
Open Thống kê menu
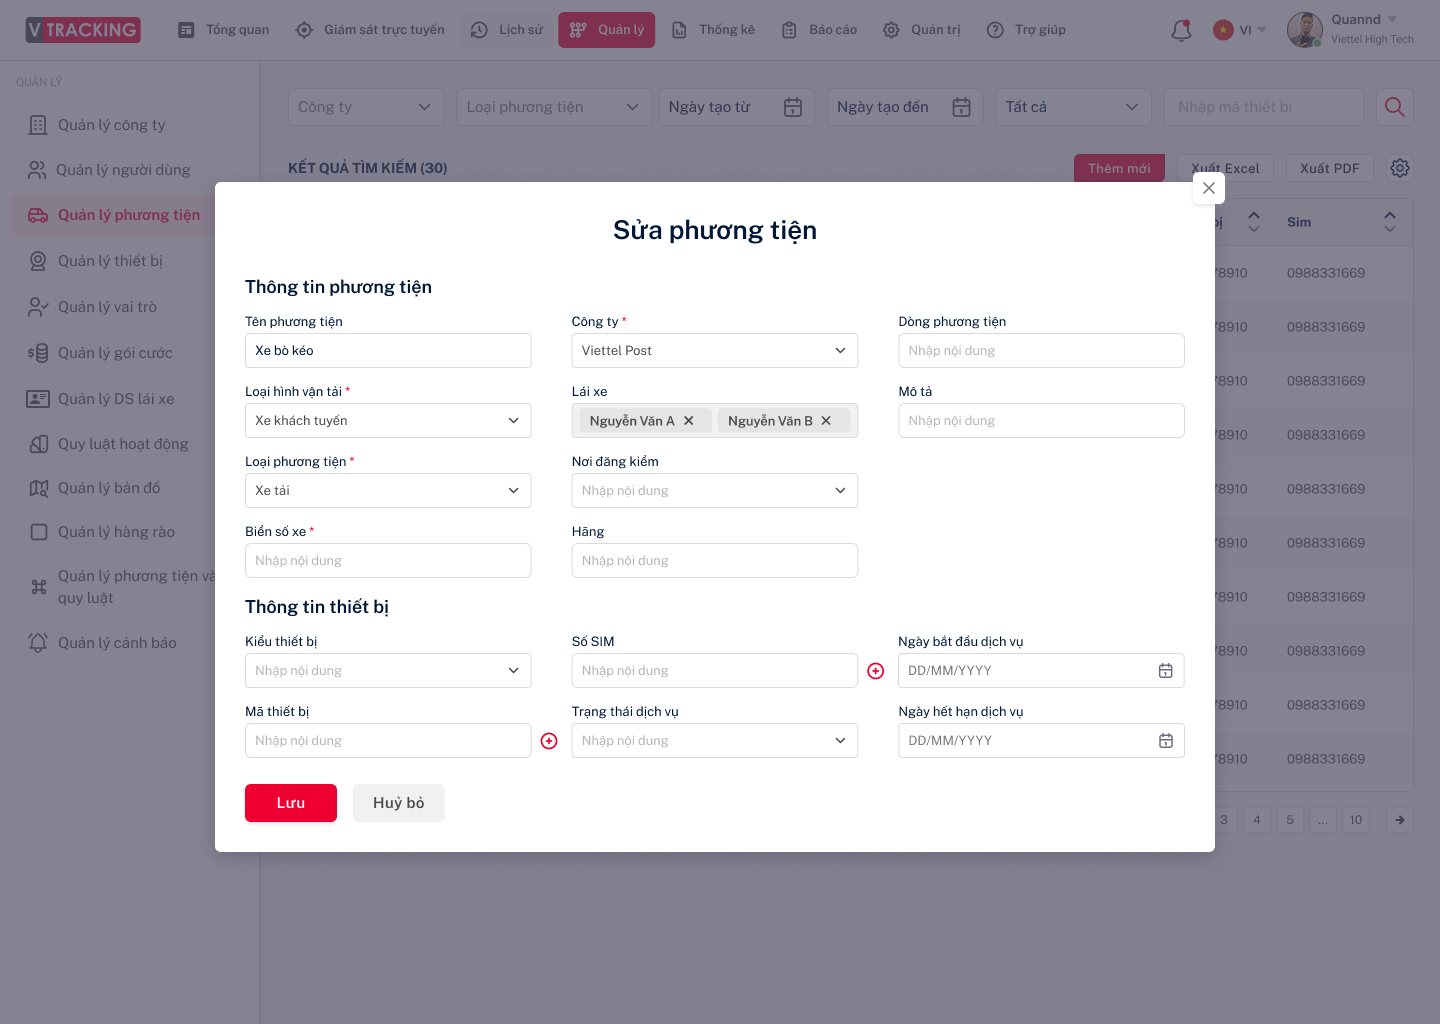[x=713, y=30]
